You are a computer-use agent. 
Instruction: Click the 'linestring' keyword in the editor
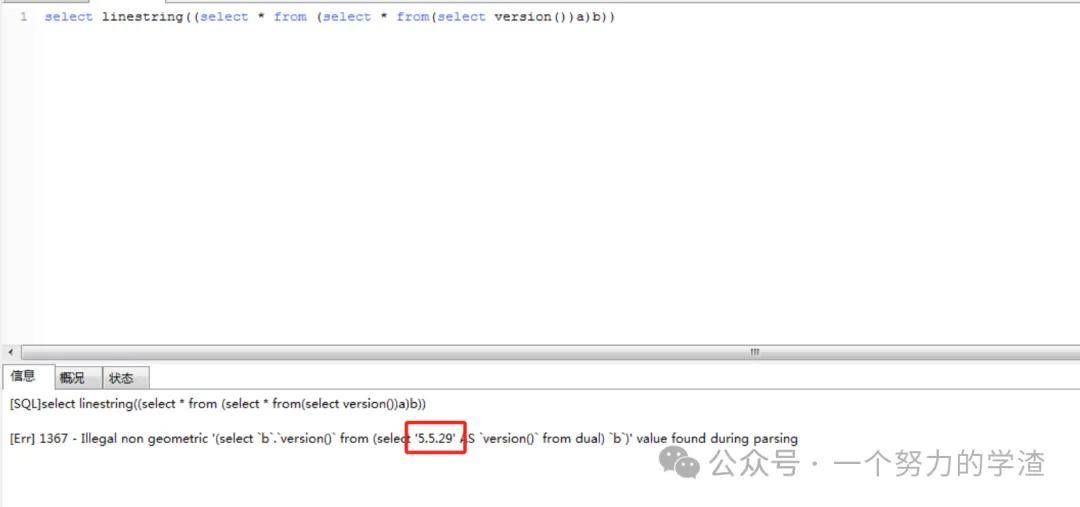tap(142, 17)
